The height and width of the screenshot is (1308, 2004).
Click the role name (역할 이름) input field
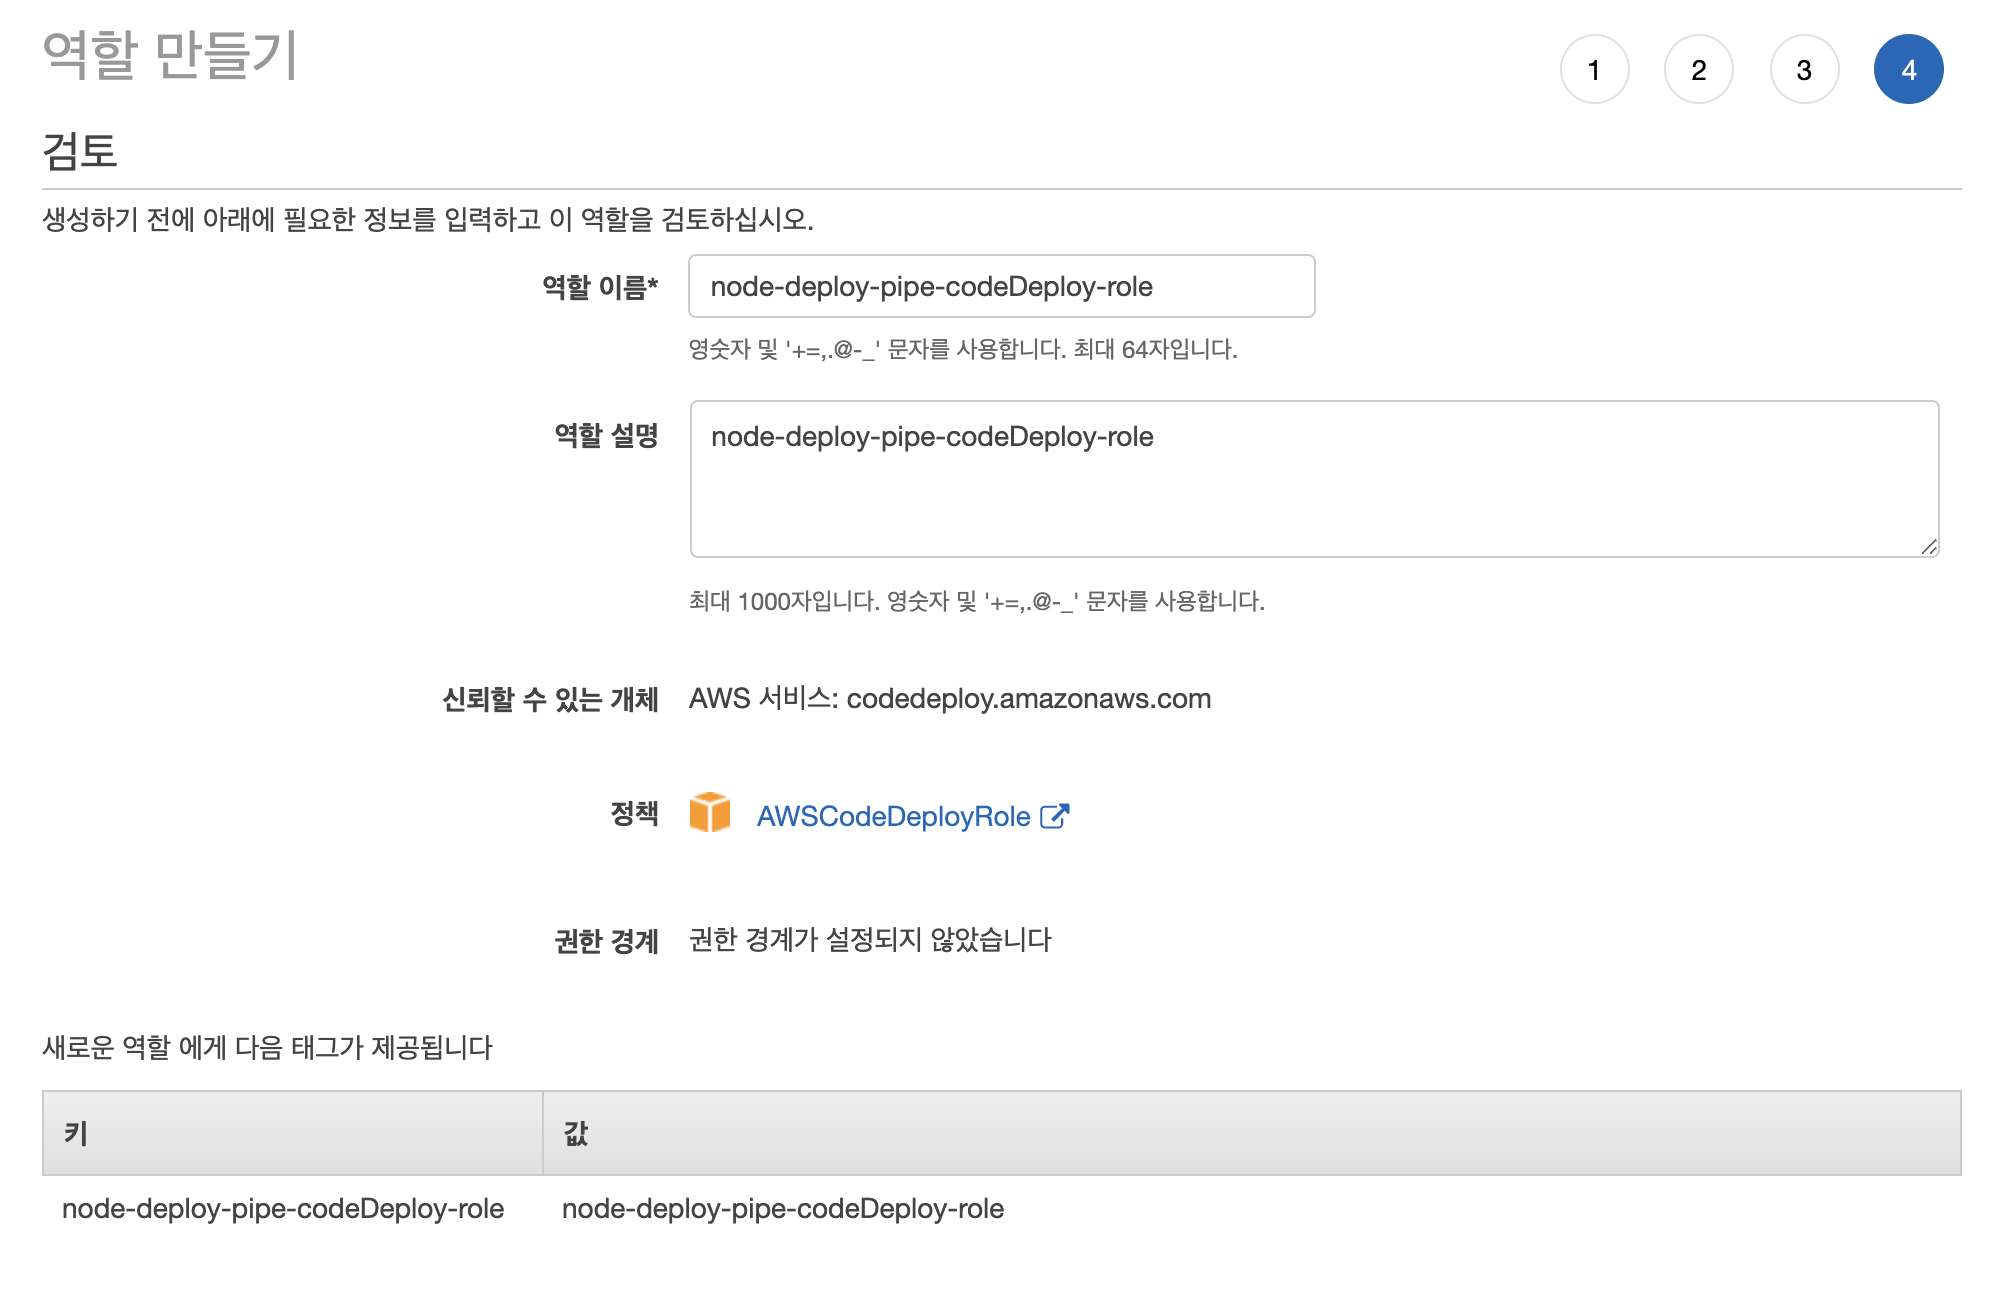[1001, 287]
